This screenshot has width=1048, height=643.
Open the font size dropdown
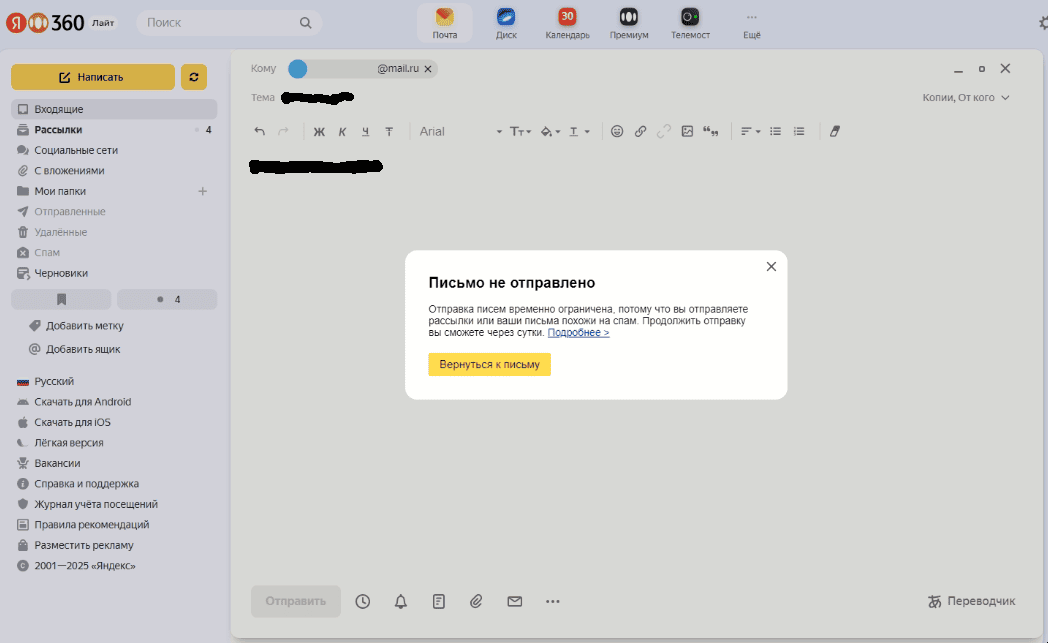520,131
